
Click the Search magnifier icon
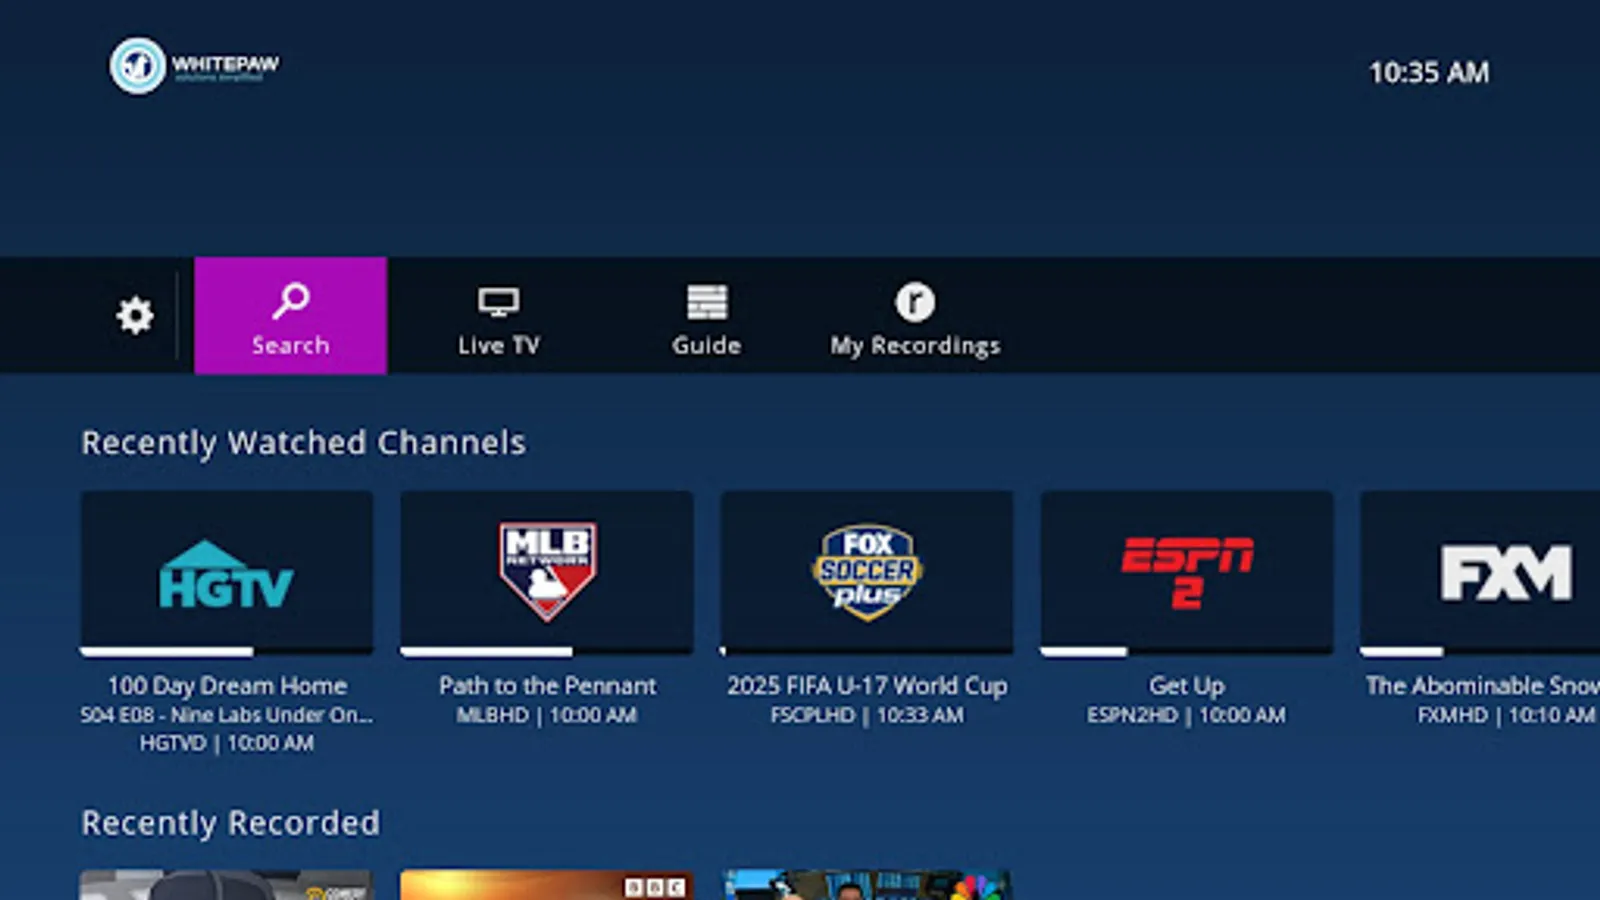point(291,300)
